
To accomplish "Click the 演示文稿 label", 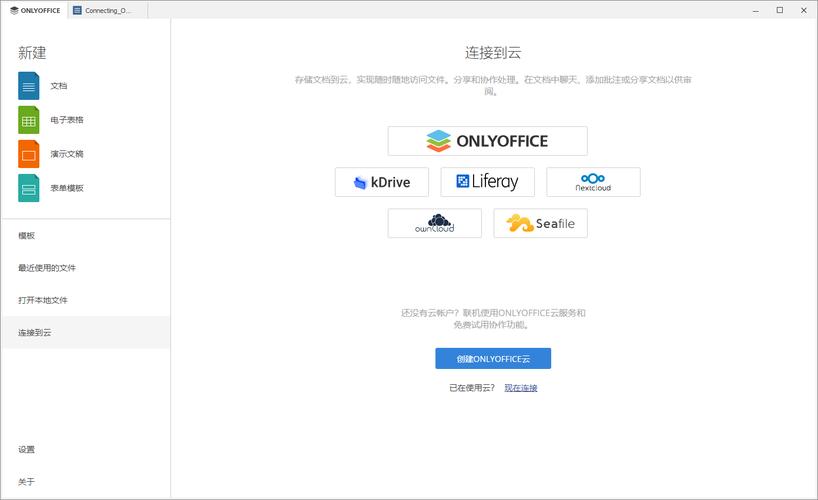I will click(x=67, y=154).
